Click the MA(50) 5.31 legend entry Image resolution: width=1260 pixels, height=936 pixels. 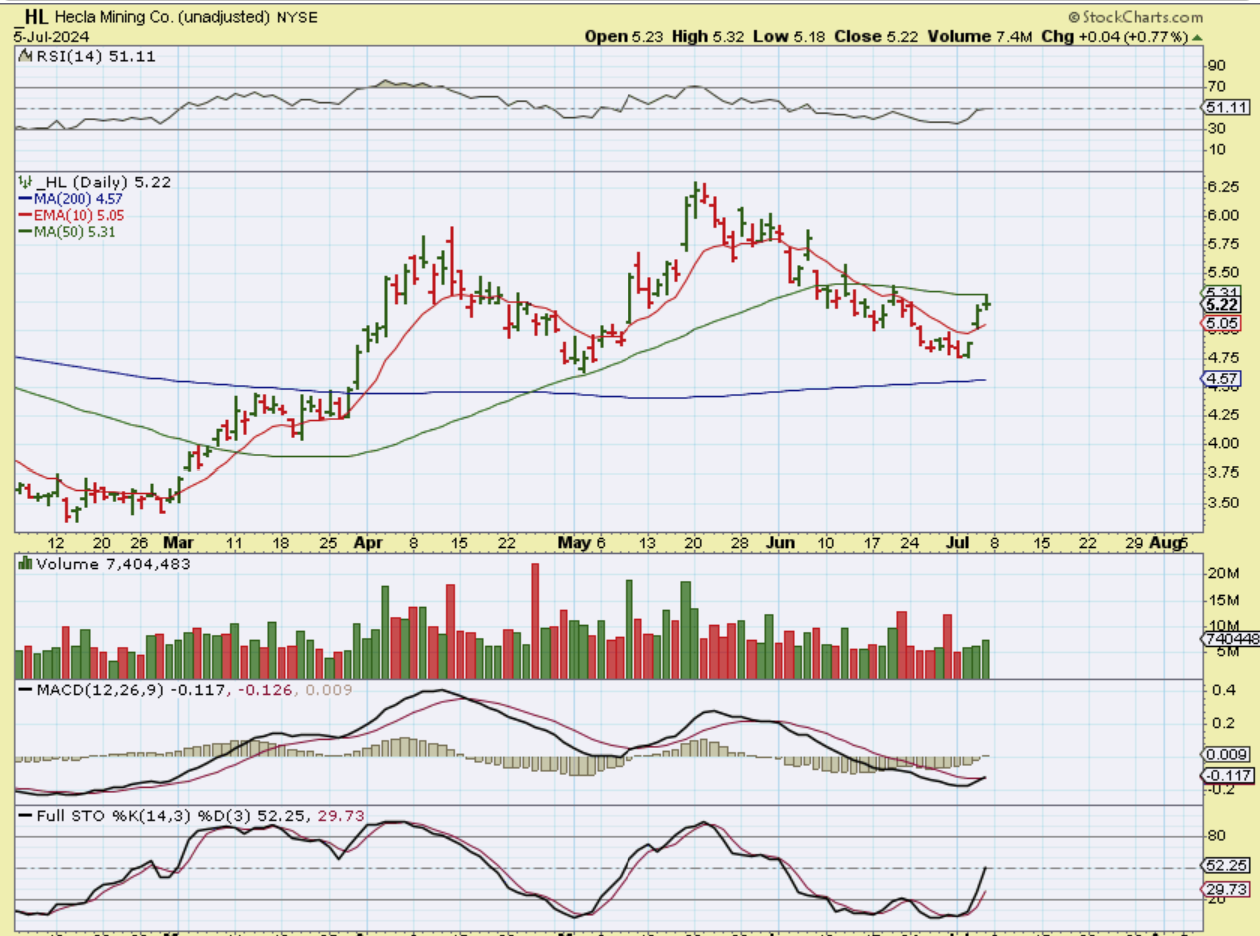tap(72, 231)
